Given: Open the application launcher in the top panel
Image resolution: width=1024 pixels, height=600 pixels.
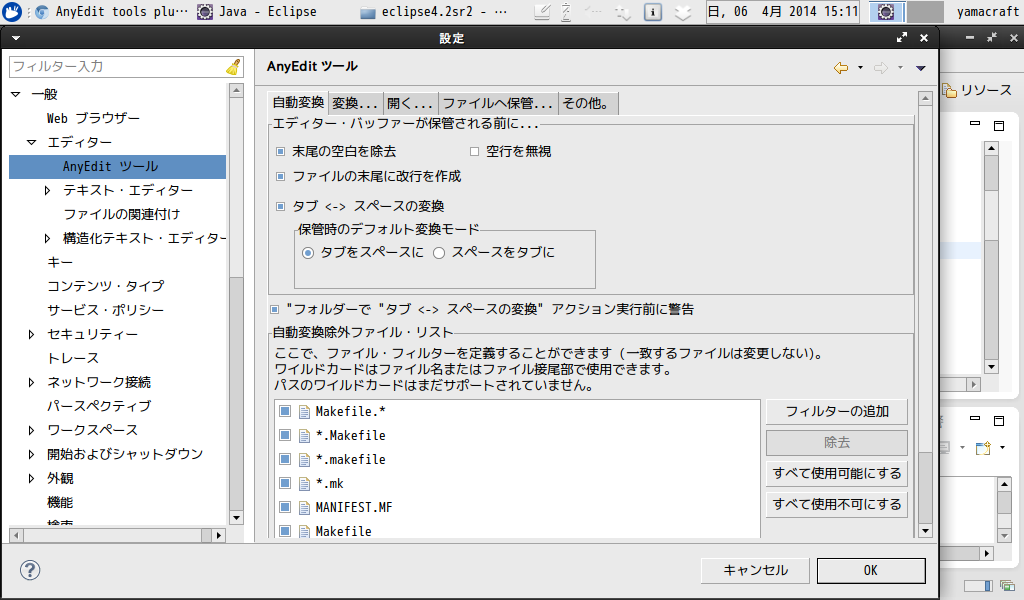Looking at the screenshot, I should 12,11.
